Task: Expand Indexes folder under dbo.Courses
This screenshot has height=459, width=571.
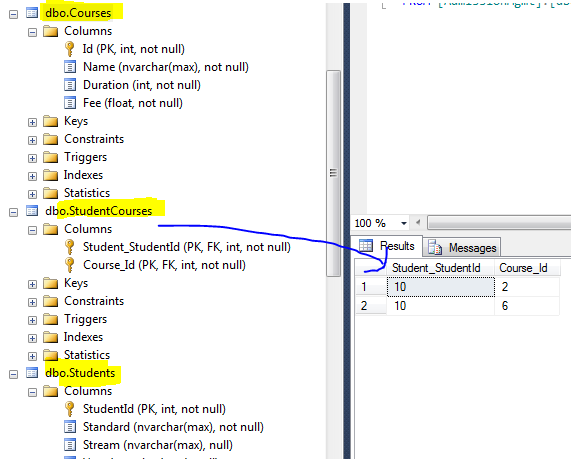Action: tap(32, 176)
